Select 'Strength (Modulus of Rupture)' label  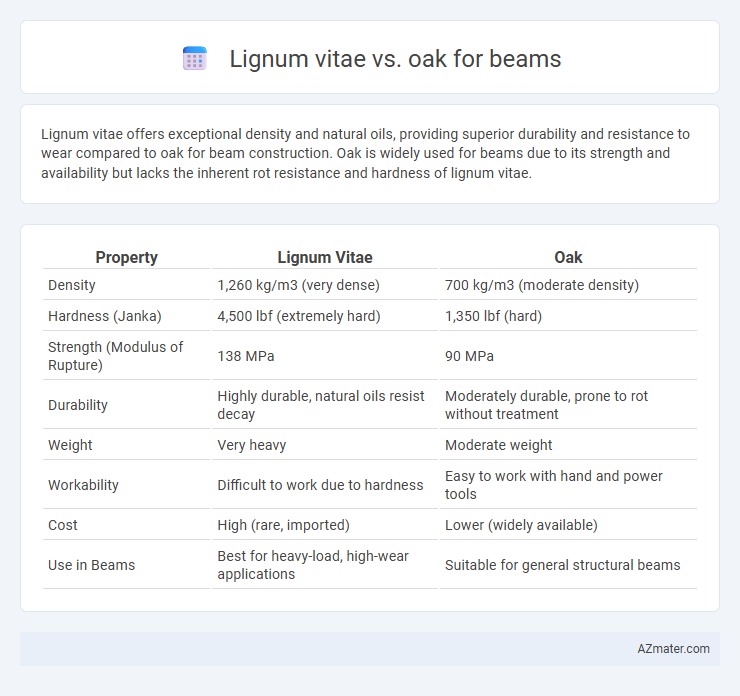116,356
